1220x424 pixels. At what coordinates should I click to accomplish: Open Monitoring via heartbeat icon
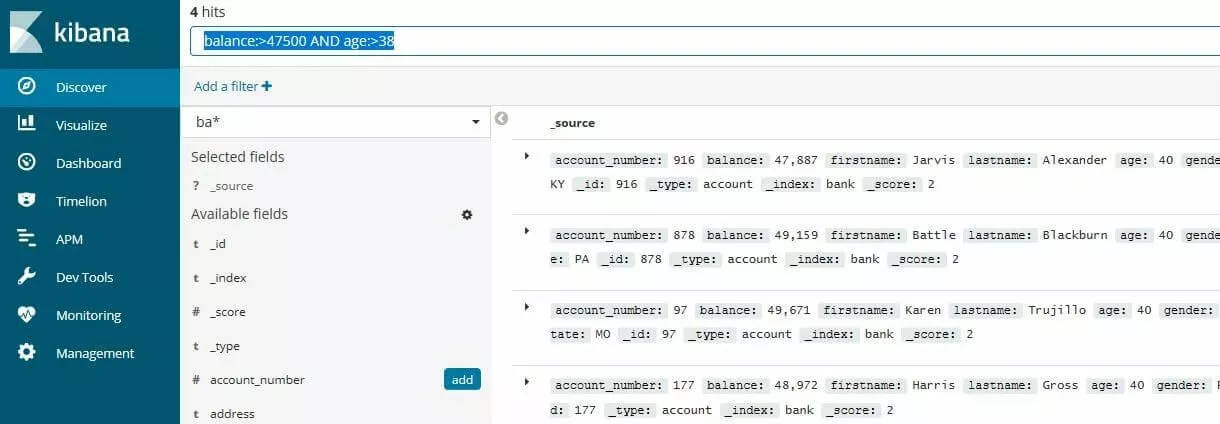[27, 314]
